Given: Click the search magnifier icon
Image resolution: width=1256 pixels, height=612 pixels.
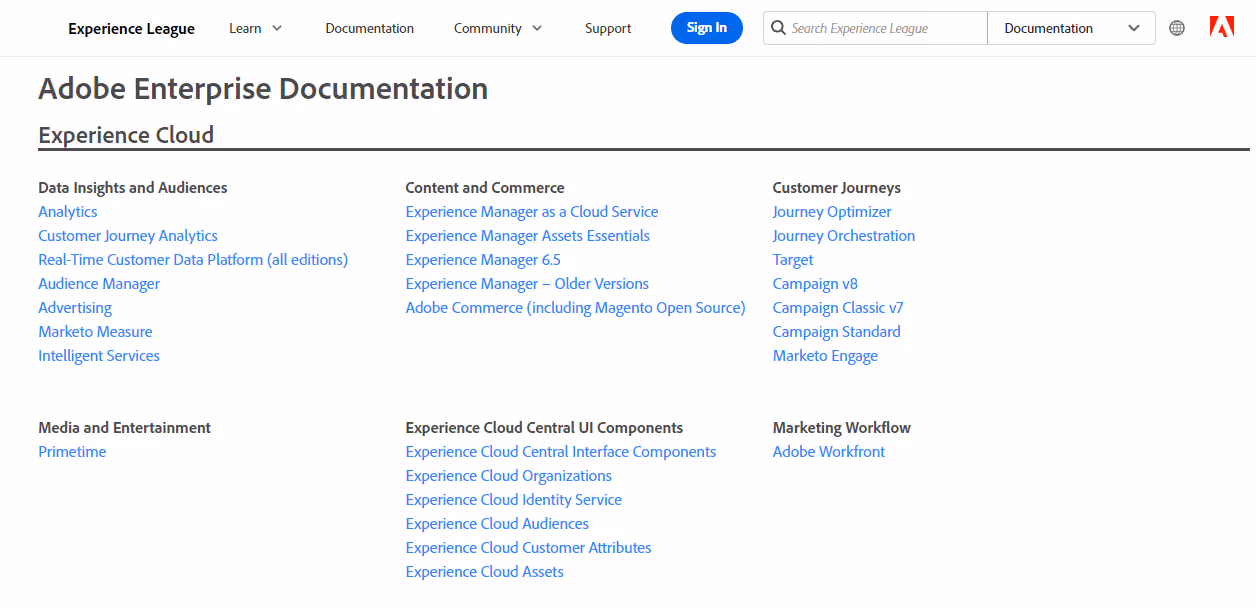Looking at the screenshot, I should tap(778, 28).
